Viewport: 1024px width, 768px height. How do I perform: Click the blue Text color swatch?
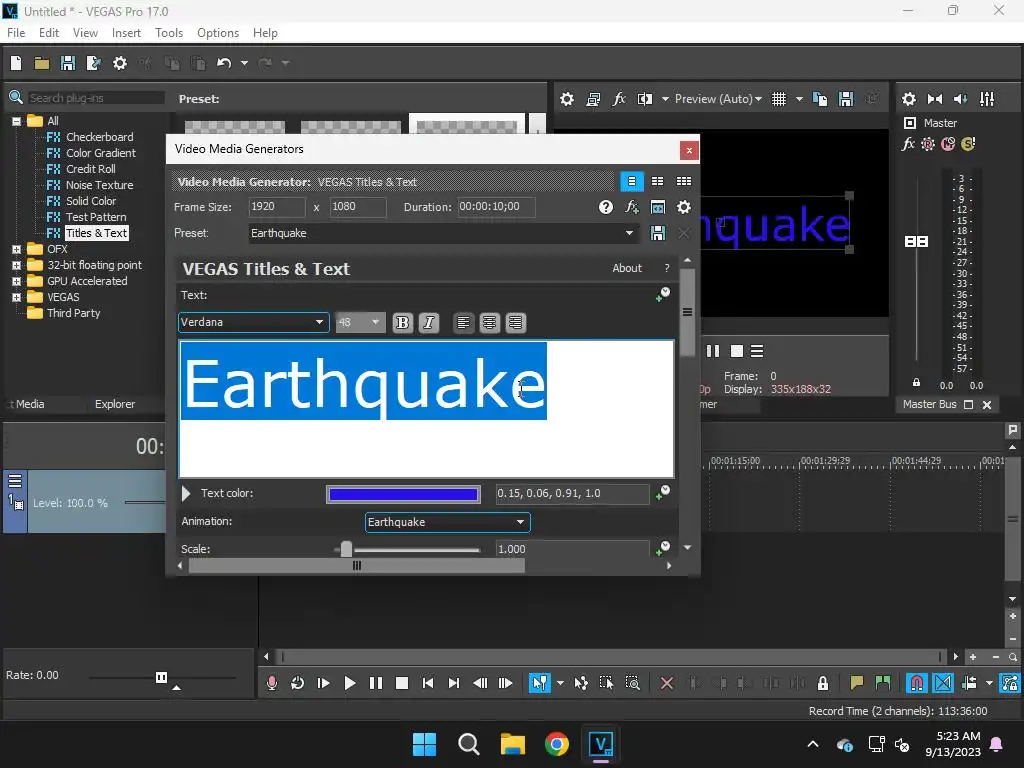coord(403,494)
